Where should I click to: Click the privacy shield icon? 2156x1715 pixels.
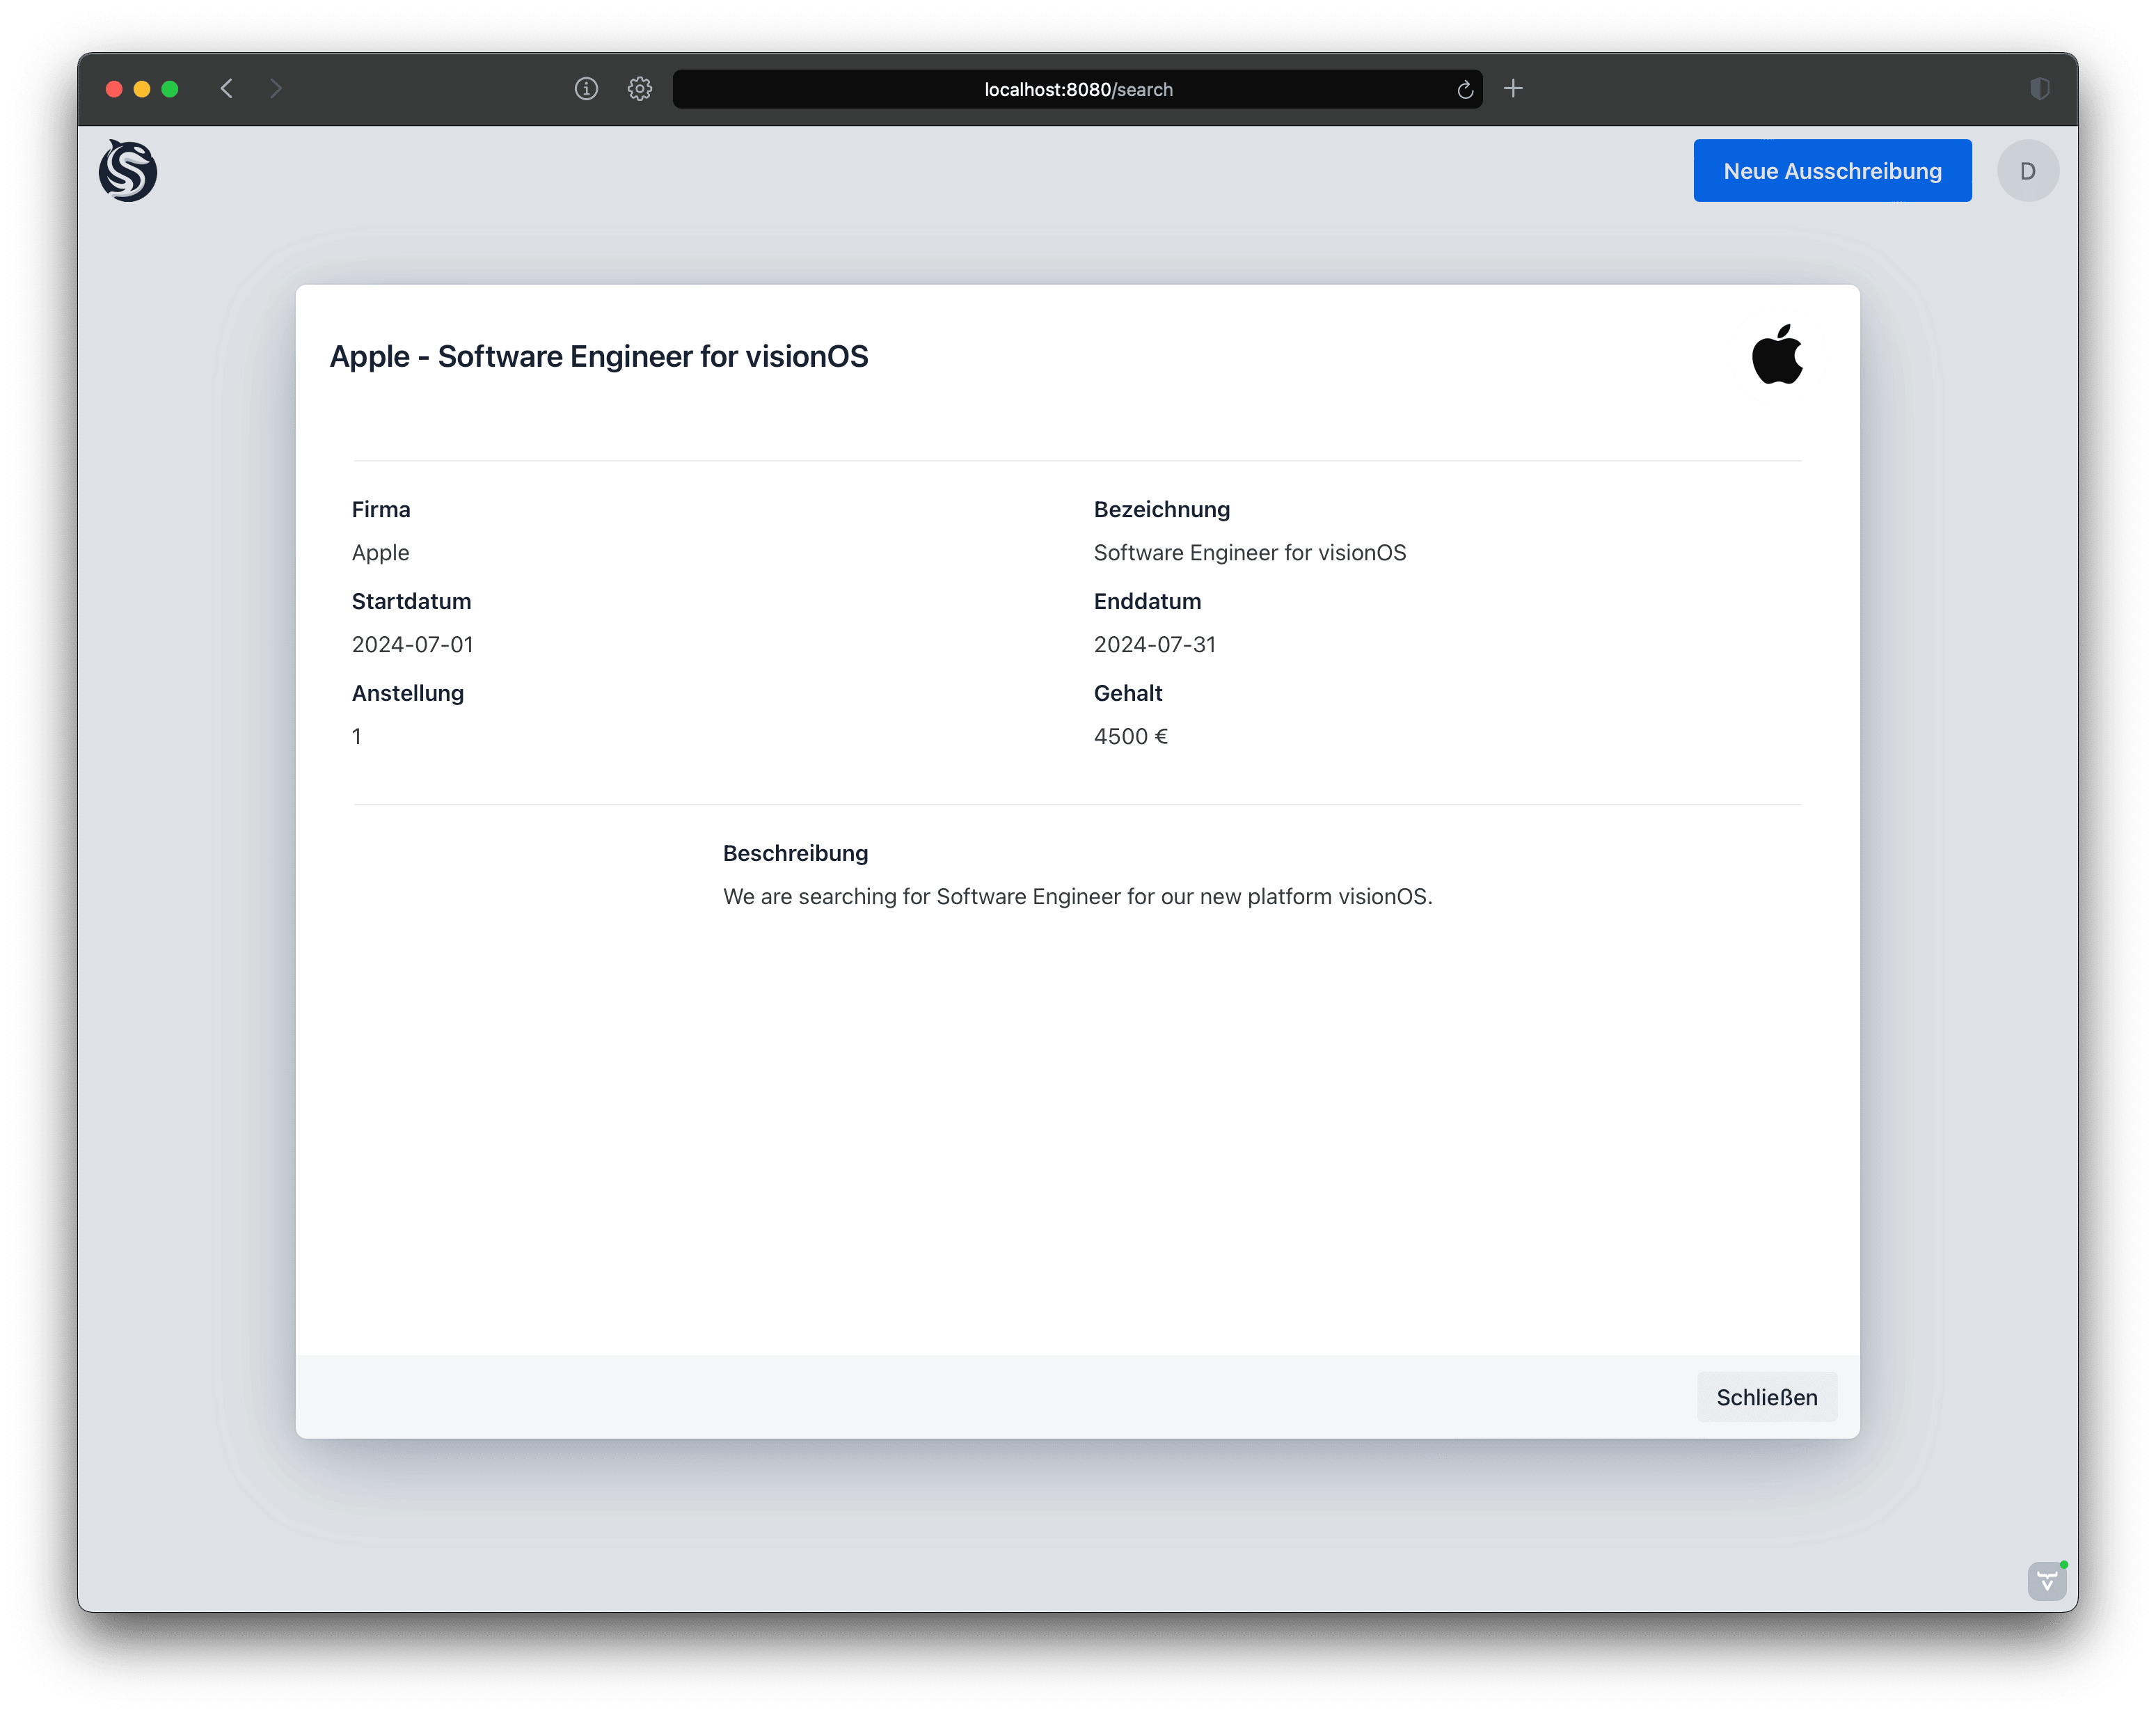click(2040, 89)
